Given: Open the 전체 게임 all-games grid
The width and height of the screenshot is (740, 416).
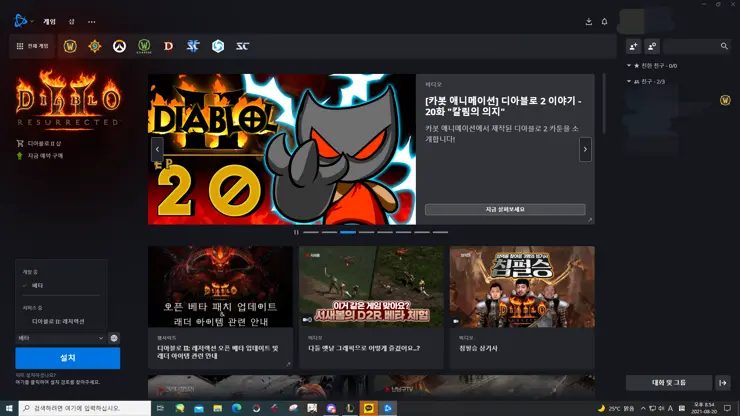Looking at the screenshot, I should coord(33,46).
